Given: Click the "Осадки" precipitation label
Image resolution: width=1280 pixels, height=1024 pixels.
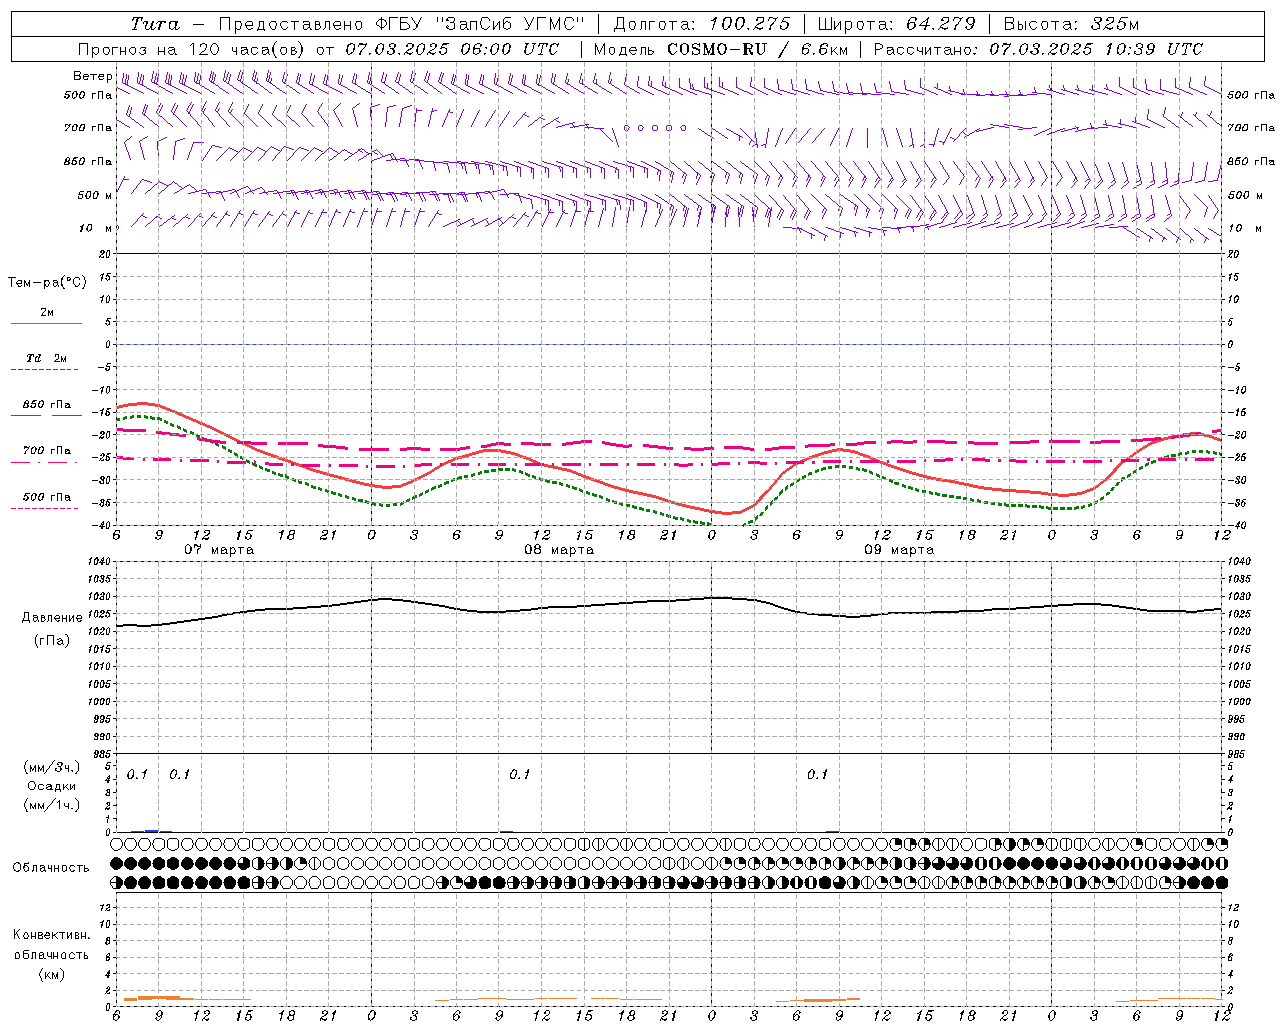Looking at the screenshot, I should [x=51, y=786].
